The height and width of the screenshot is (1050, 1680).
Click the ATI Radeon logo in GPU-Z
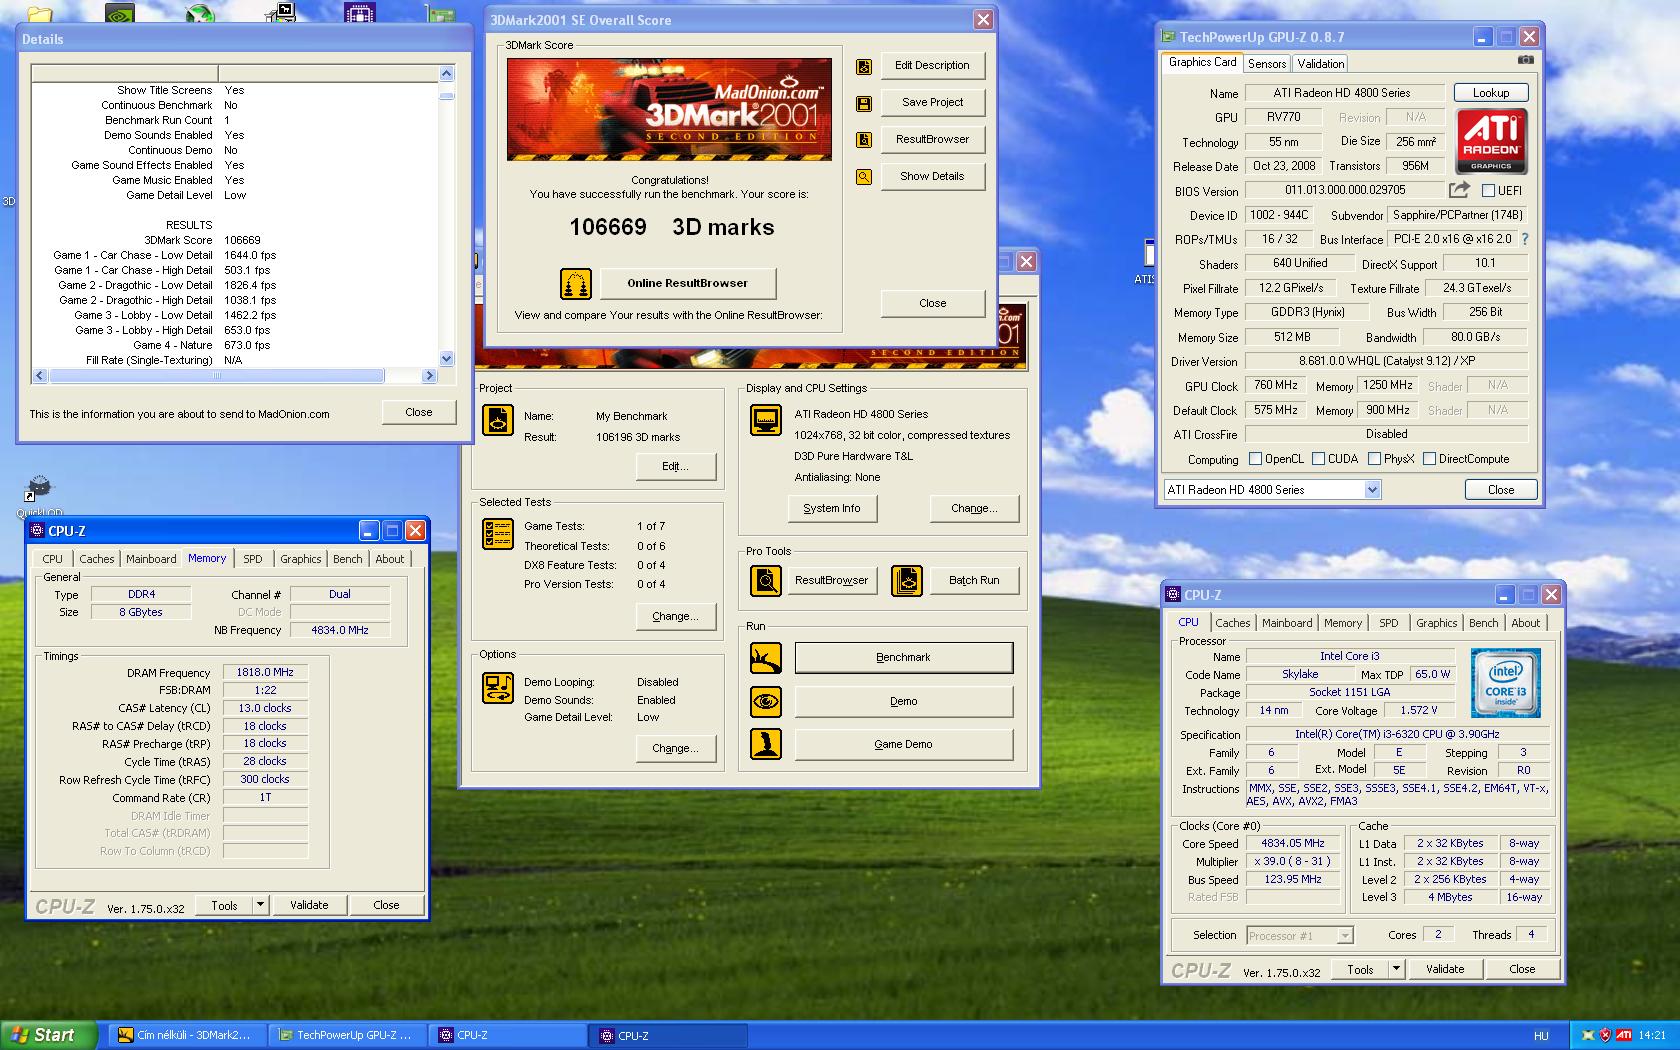[x=1491, y=142]
